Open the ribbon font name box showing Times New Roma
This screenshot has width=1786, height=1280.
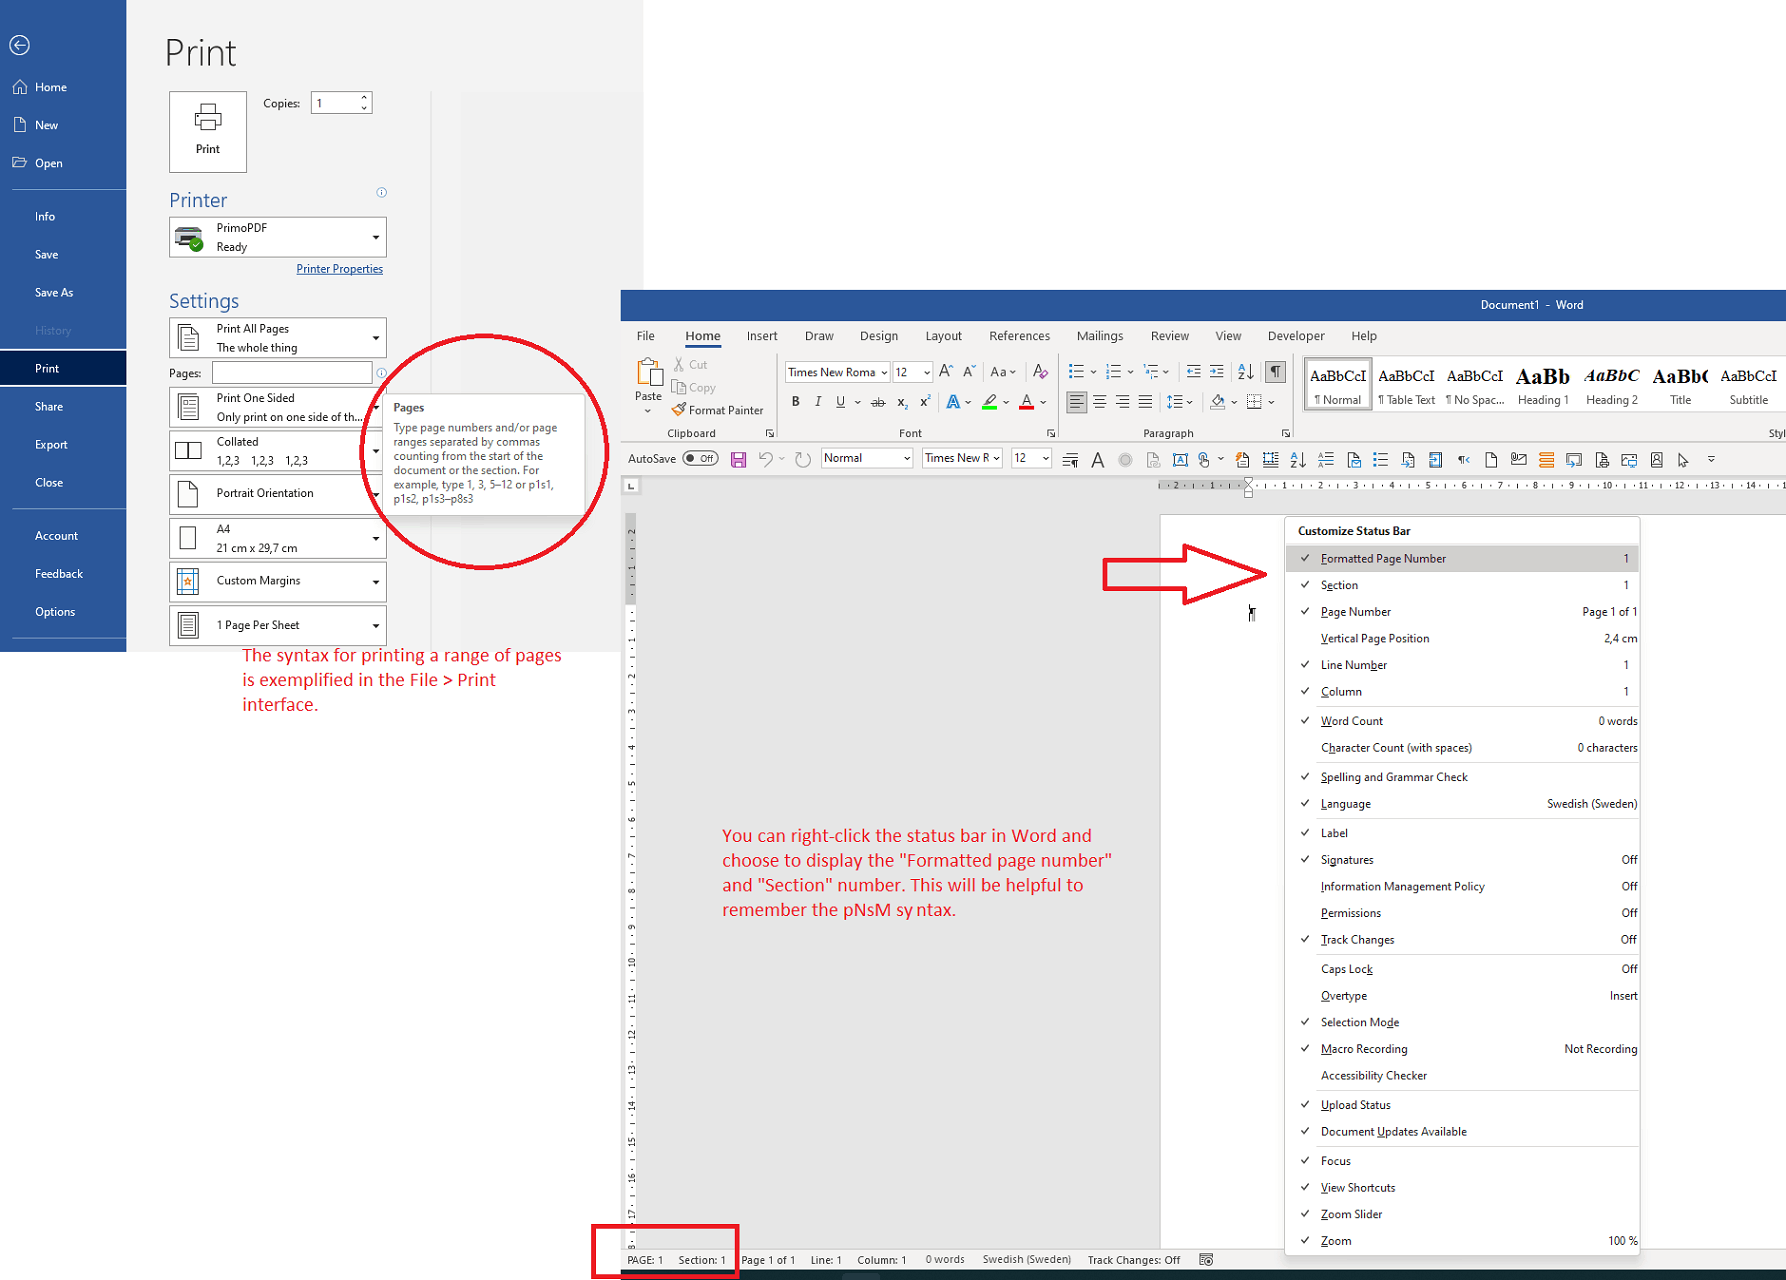(837, 372)
